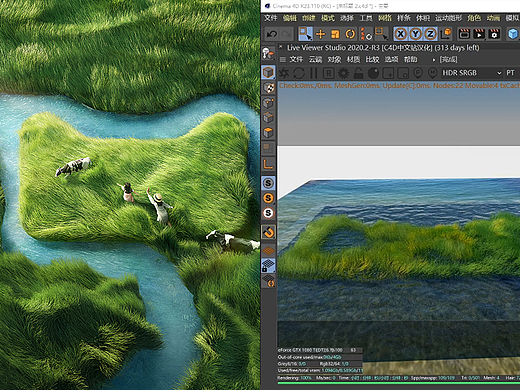
Task: Click the rectangle selection icon with cursor
Action: (x=381, y=34)
